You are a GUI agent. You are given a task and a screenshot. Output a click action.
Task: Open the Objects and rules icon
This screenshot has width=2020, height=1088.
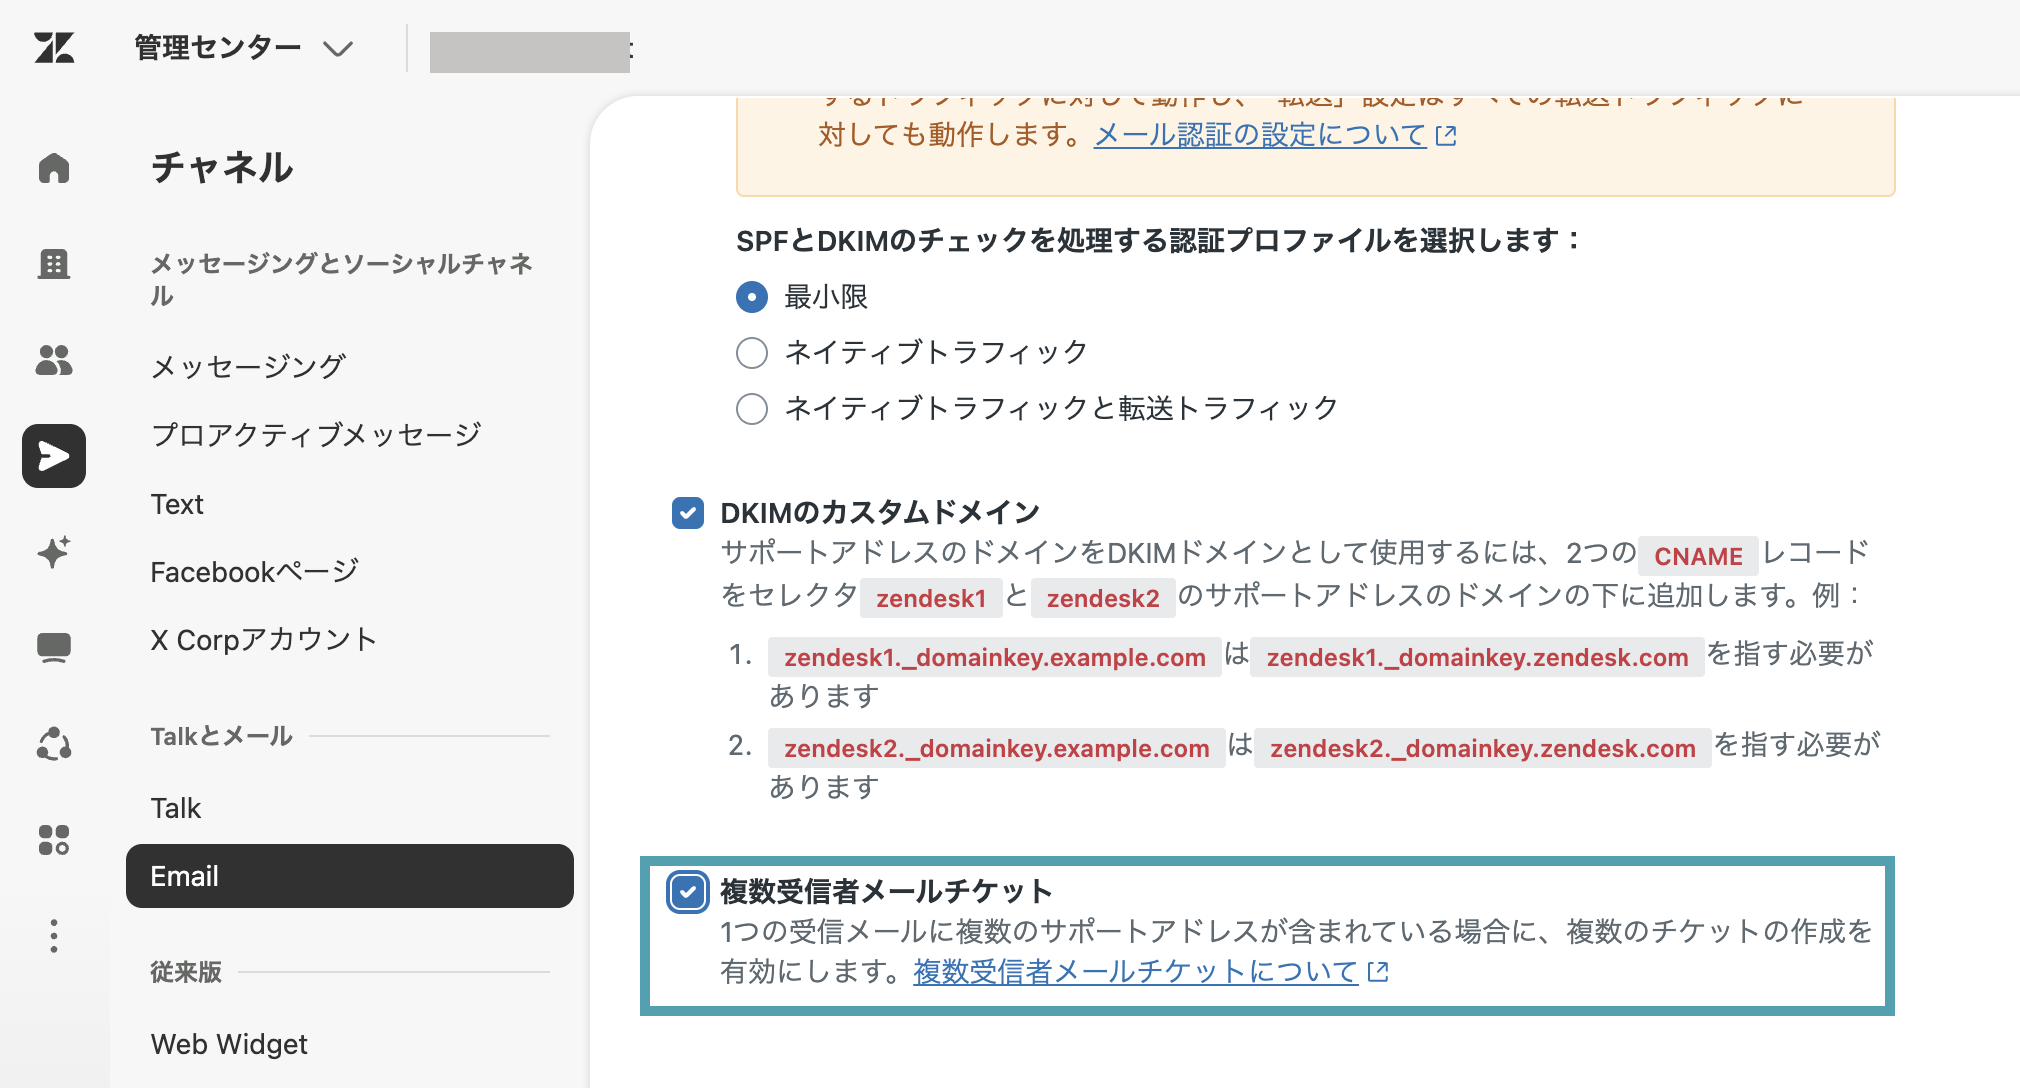pos(54,744)
